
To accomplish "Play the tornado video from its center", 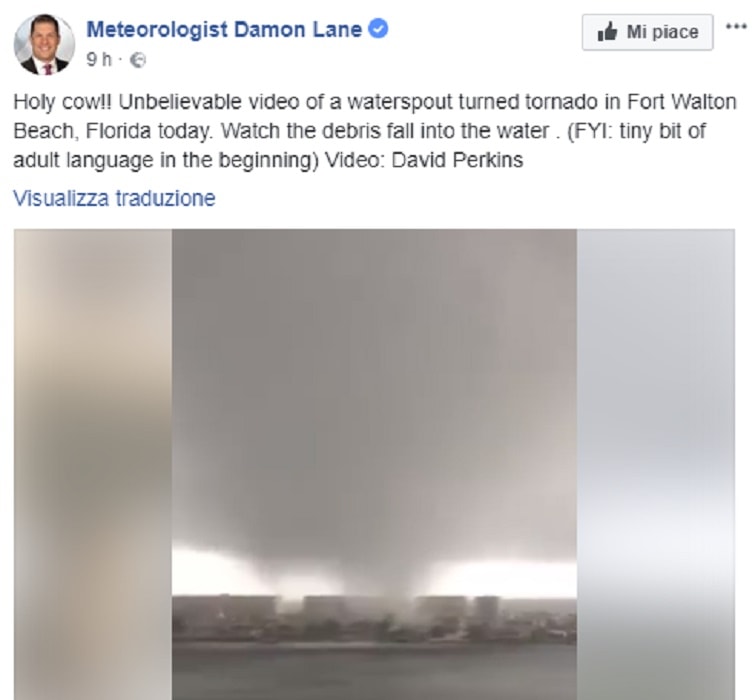I will (374, 464).
